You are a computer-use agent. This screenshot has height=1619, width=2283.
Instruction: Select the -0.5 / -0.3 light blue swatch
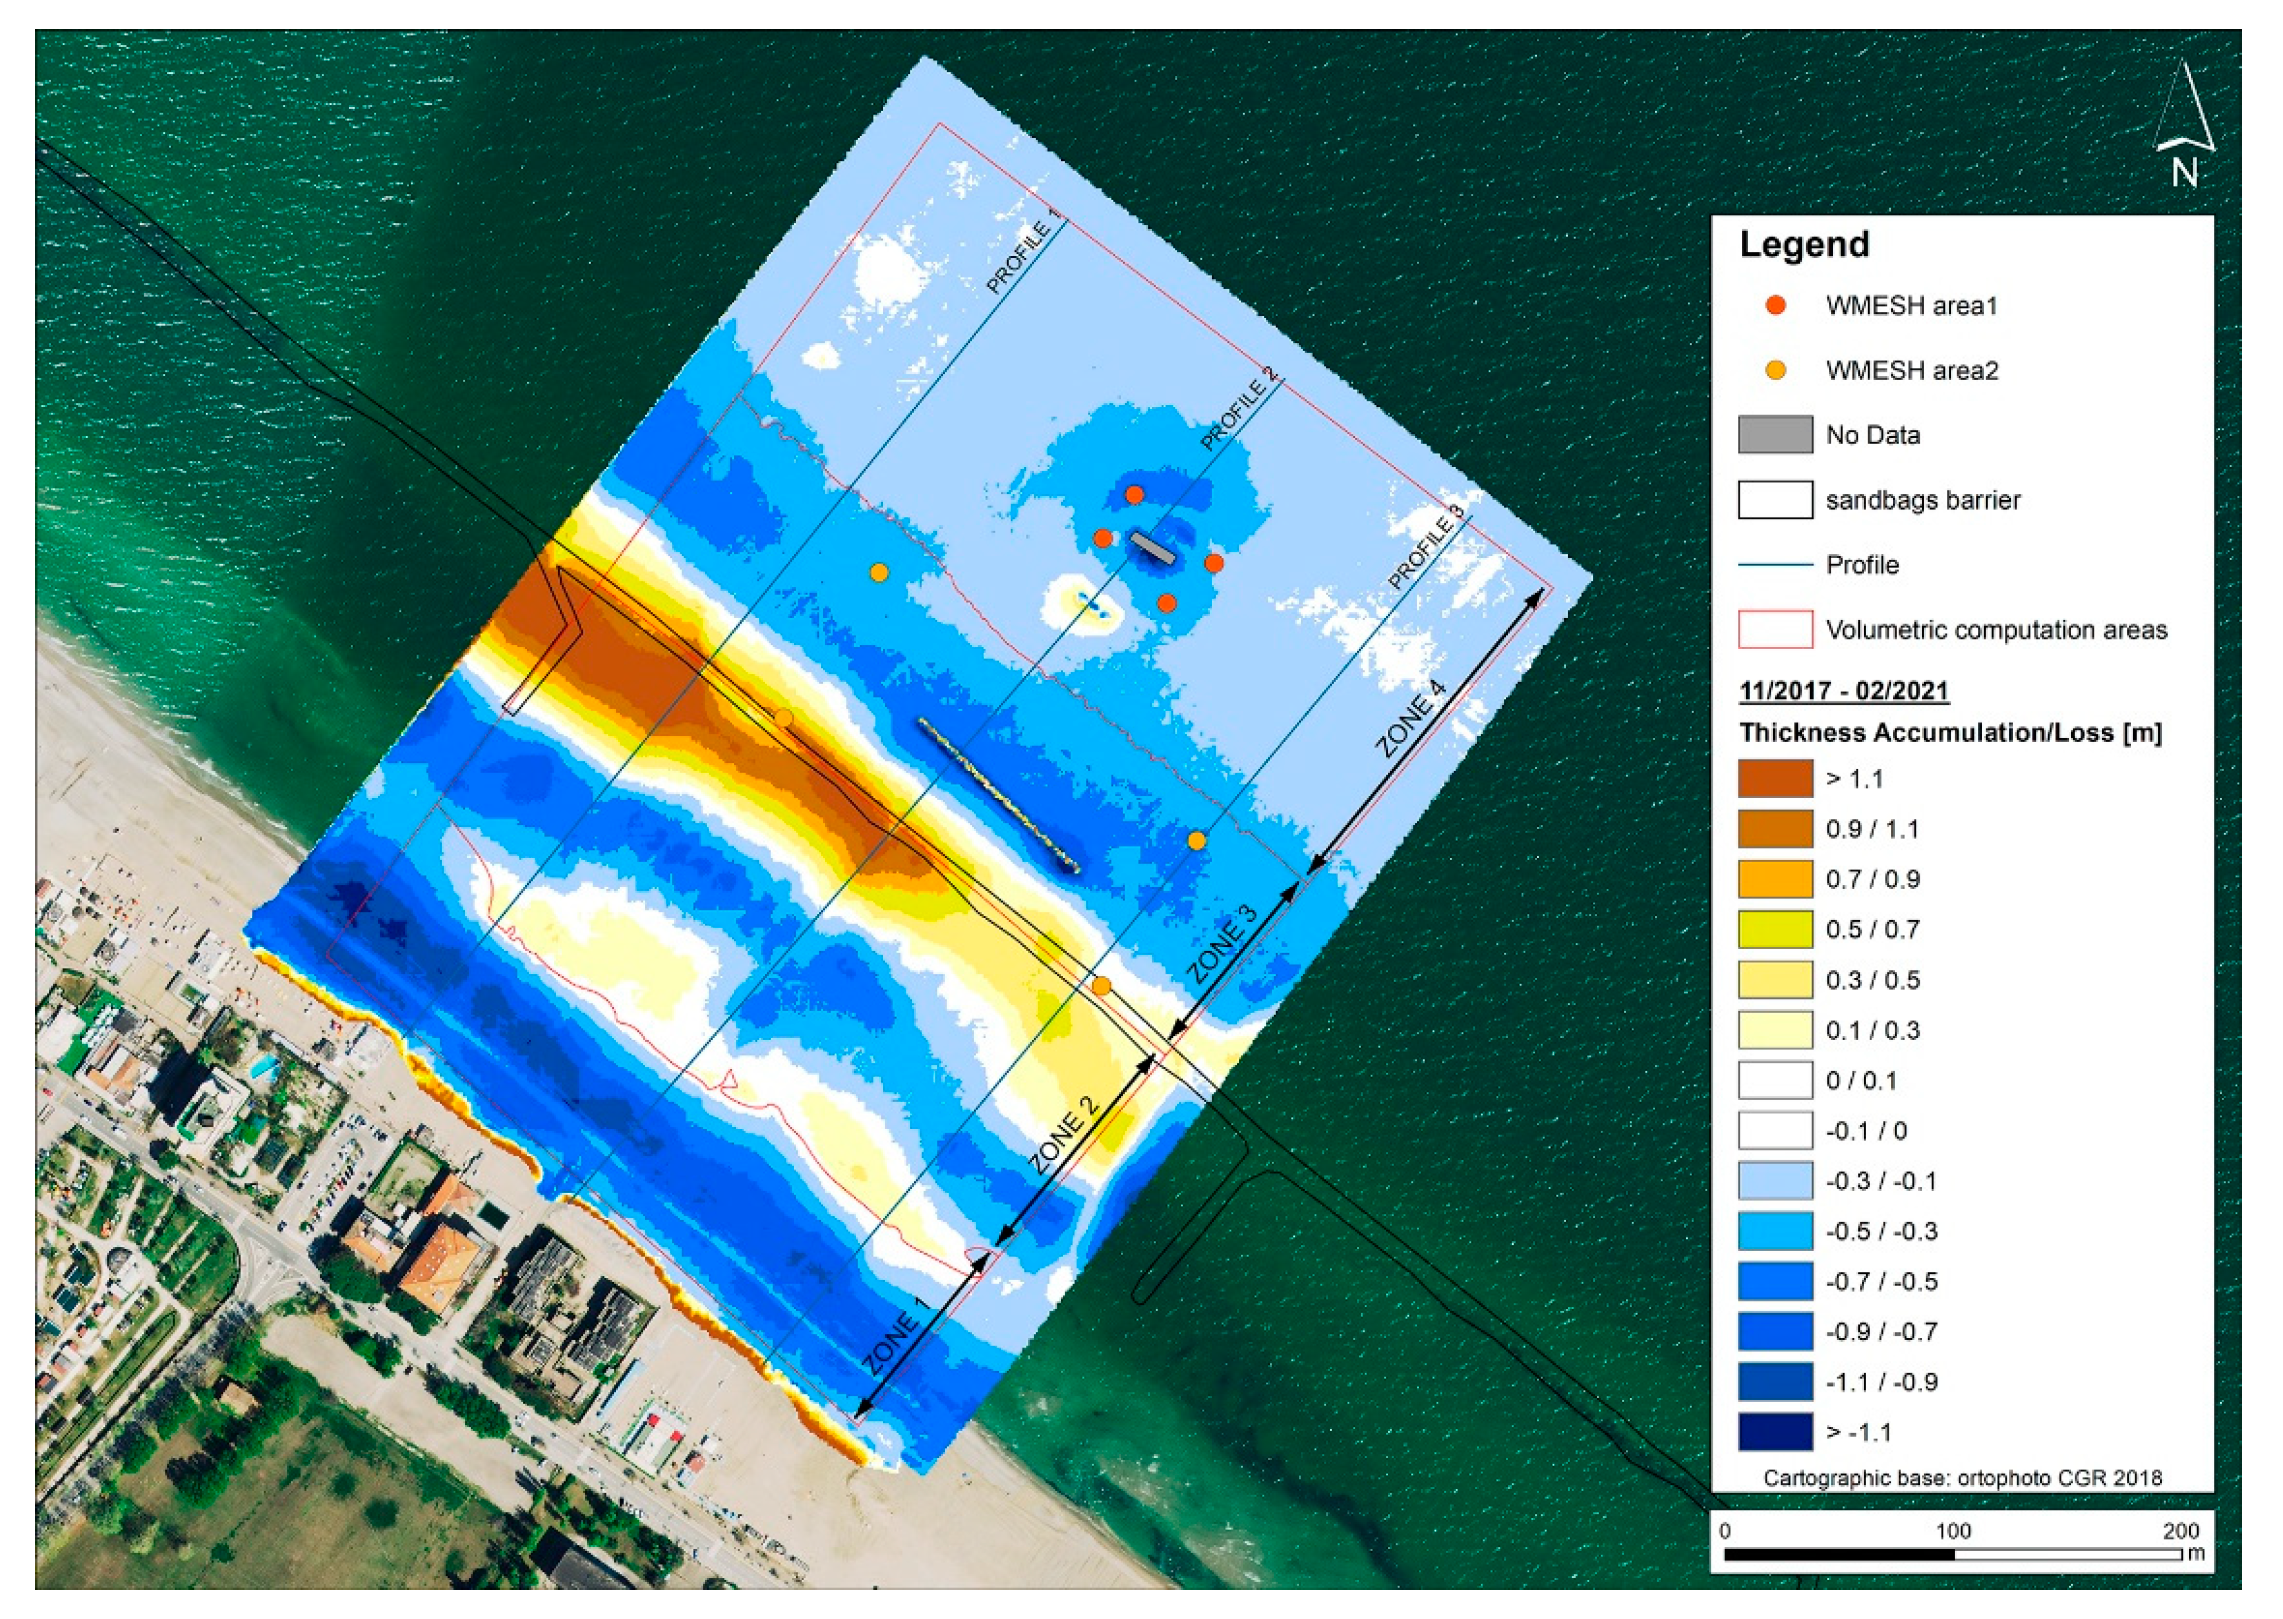(x=1774, y=1232)
